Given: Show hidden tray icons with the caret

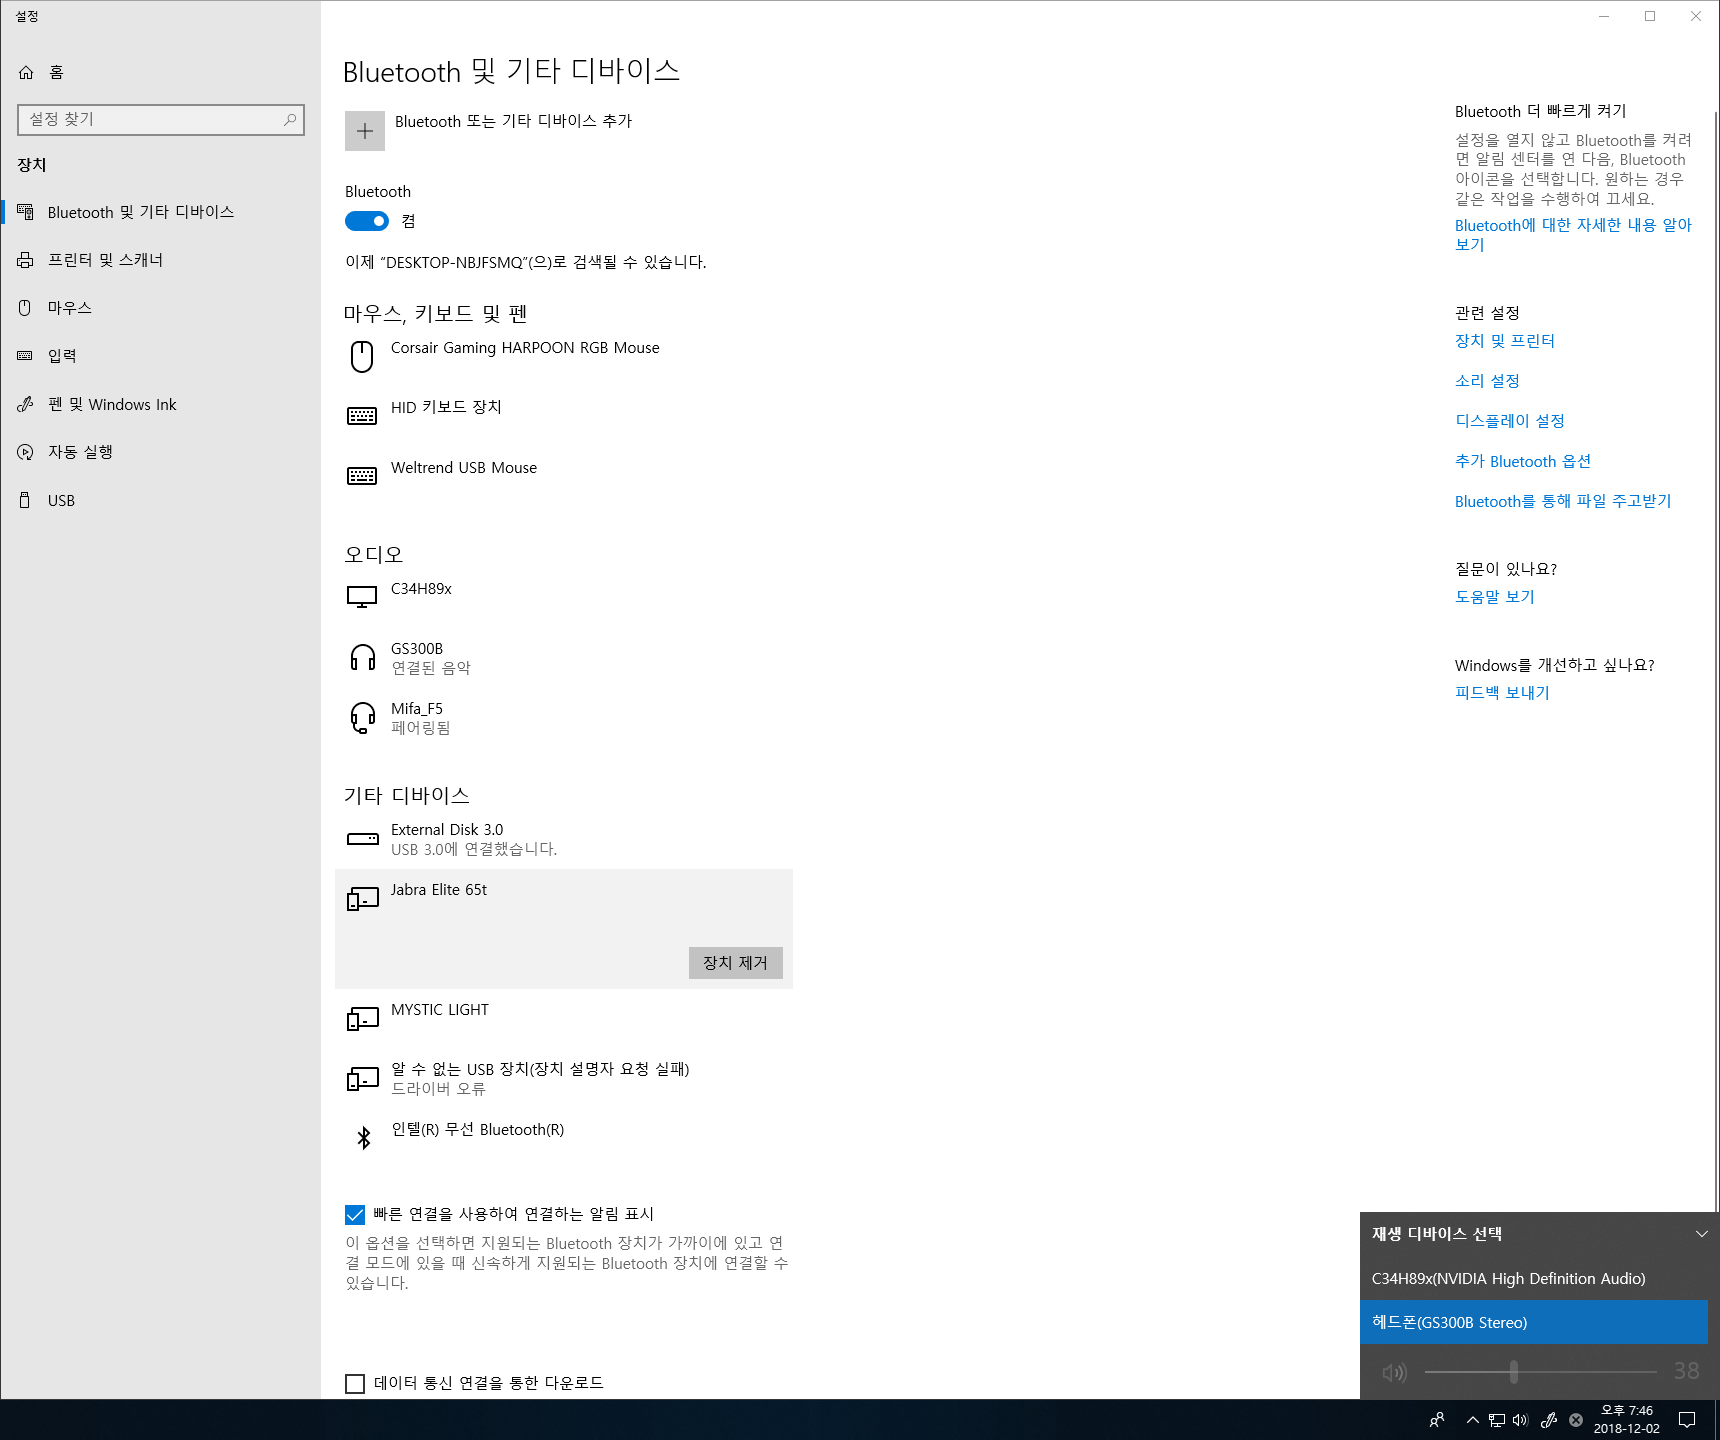Looking at the screenshot, I should pos(1472,1420).
